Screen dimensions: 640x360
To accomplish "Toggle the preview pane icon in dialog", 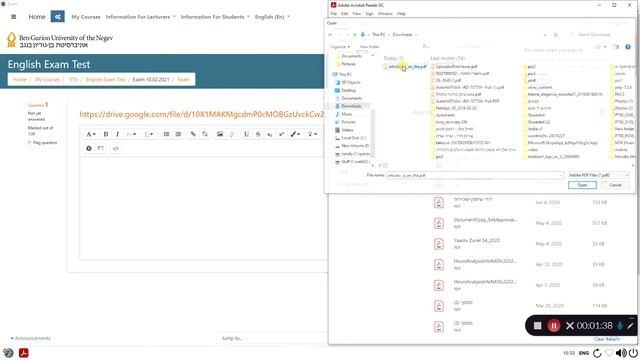I will click(x=616, y=47).
